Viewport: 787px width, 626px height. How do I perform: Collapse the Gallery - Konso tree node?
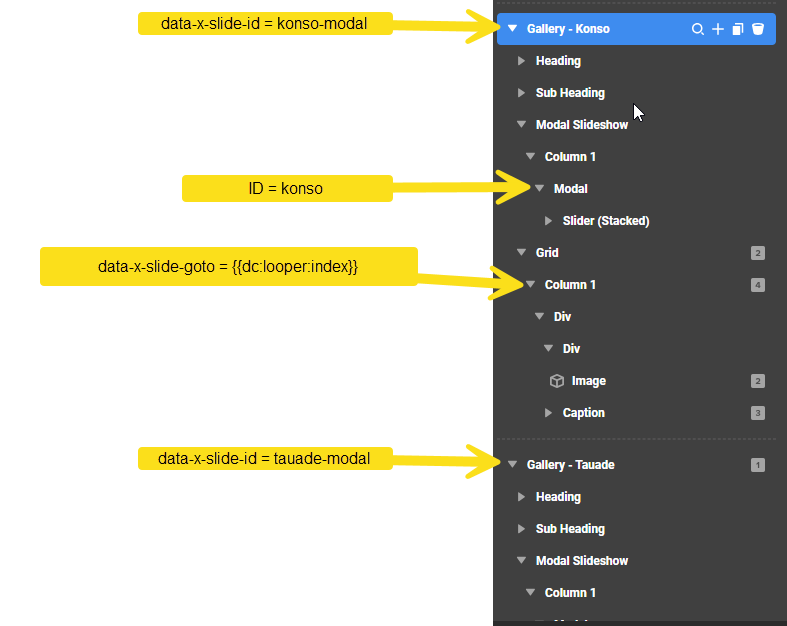pos(512,29)
